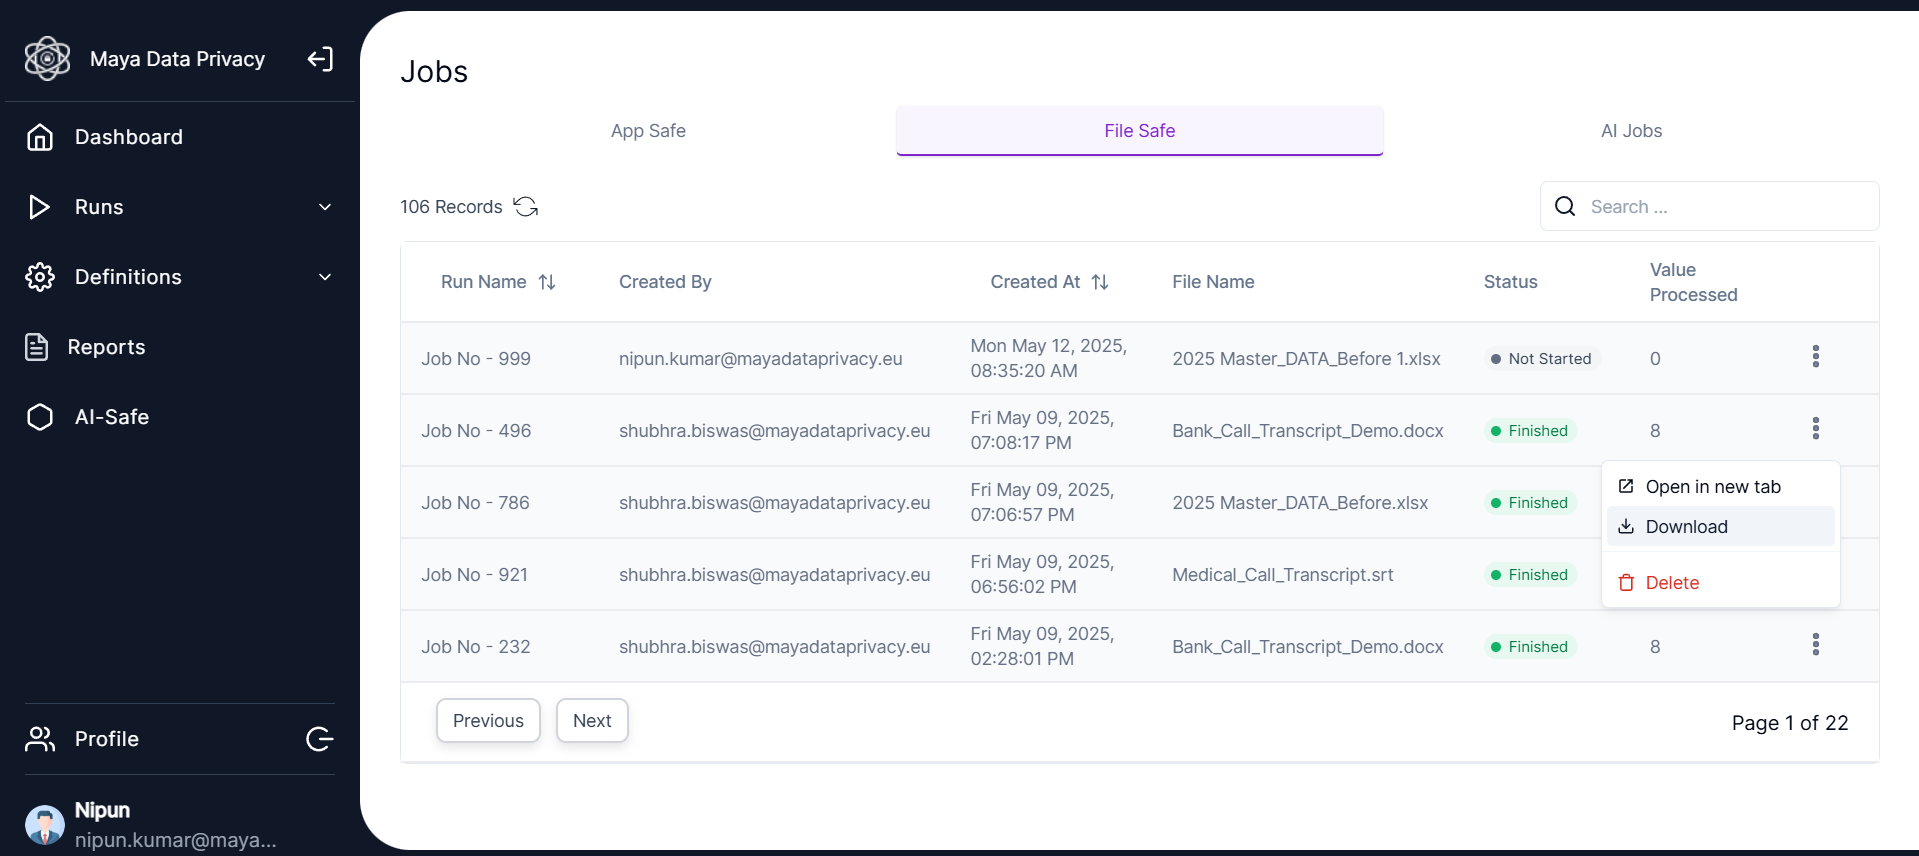The image size is (1919, 856).
Task: Switch to the App Safe tab
Action: click(x=648, y=131)
